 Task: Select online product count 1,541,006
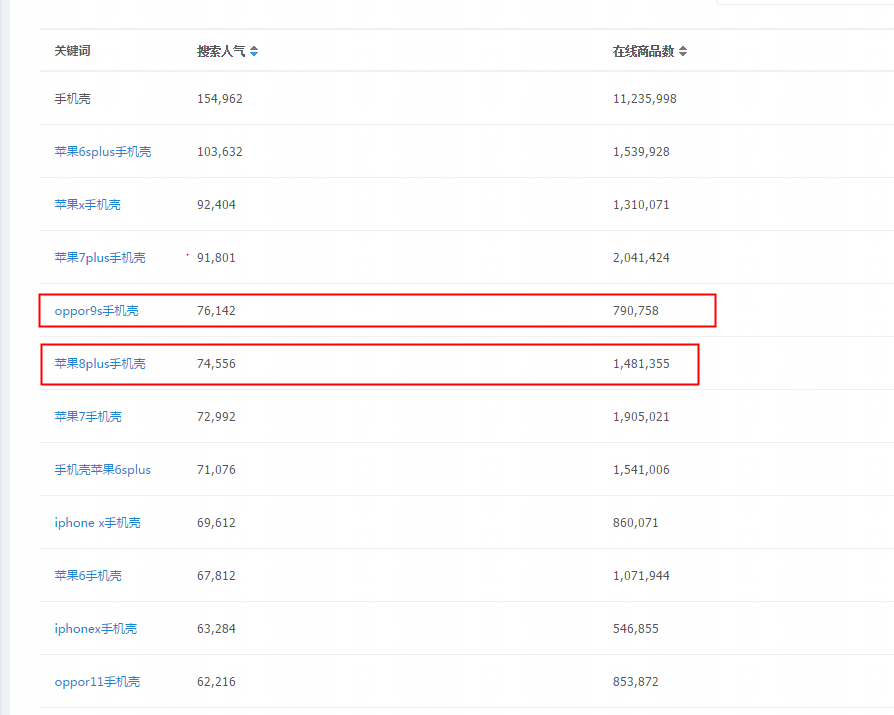(641, 470)
